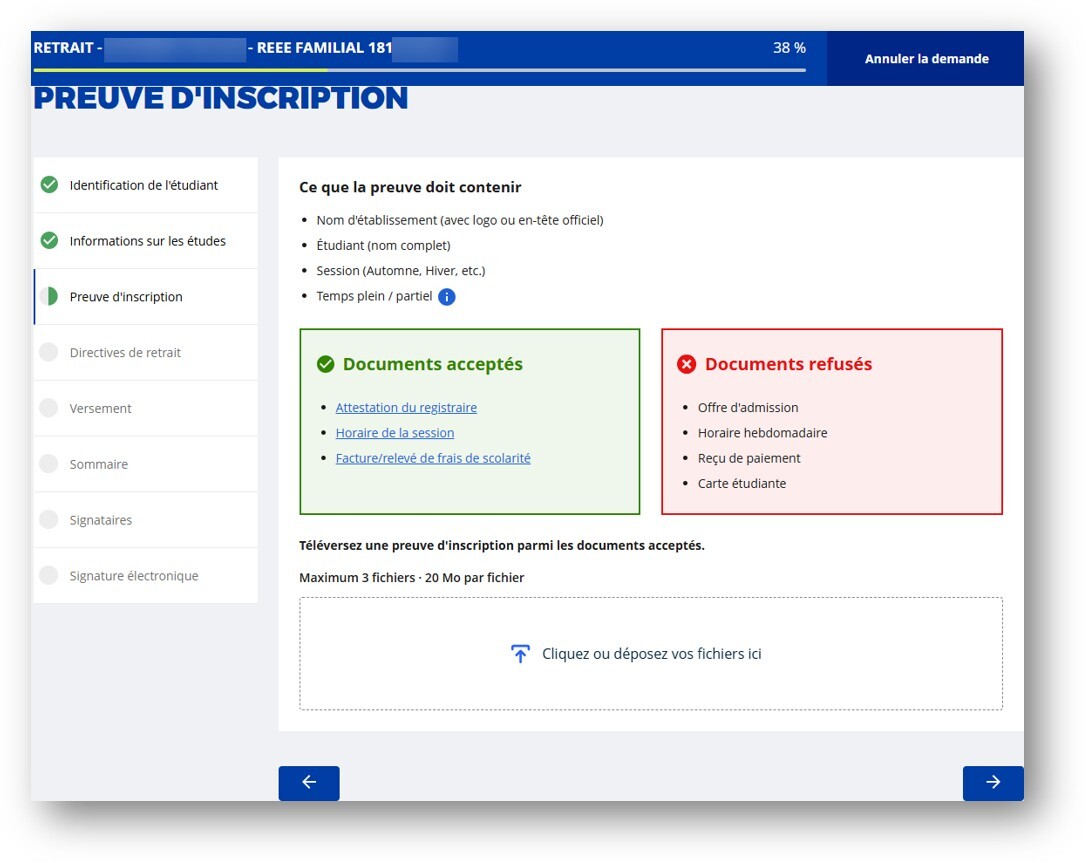Continue with the right arrow button
Image resolution: width=1086 pixels, height=863 pixels.
(x=993, y=783)
